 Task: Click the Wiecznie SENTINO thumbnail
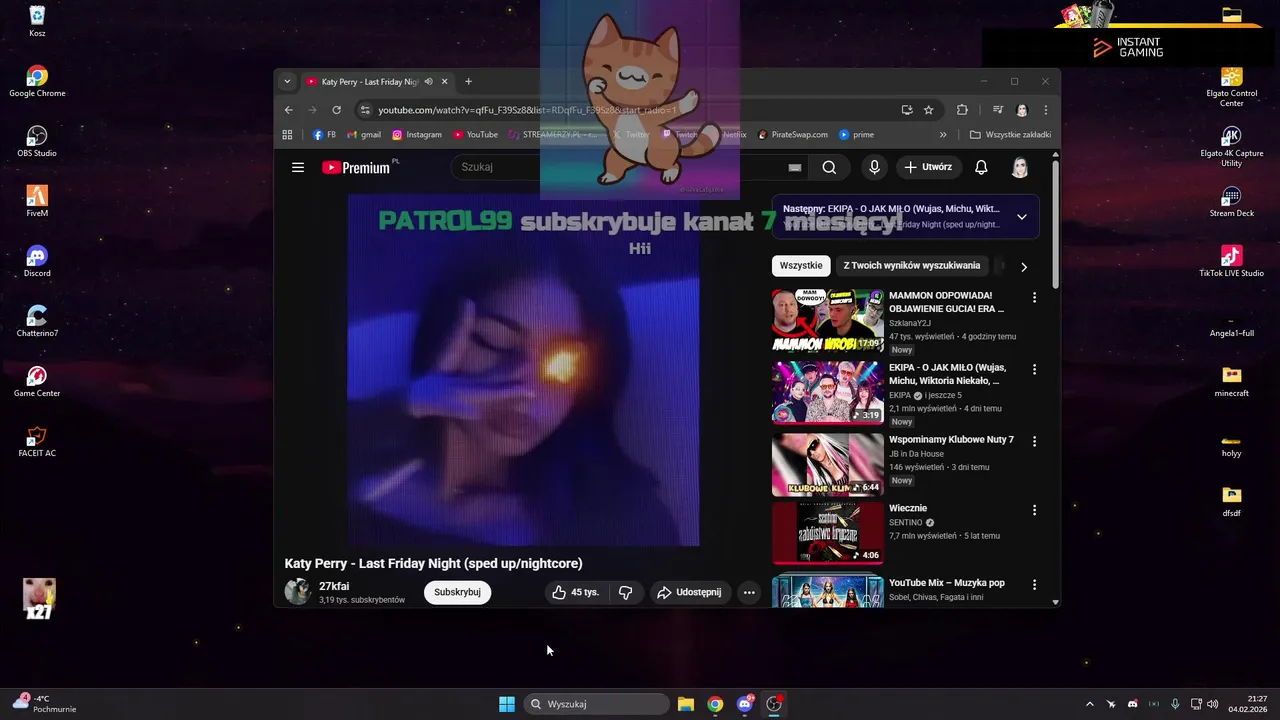tap(828, 533)
